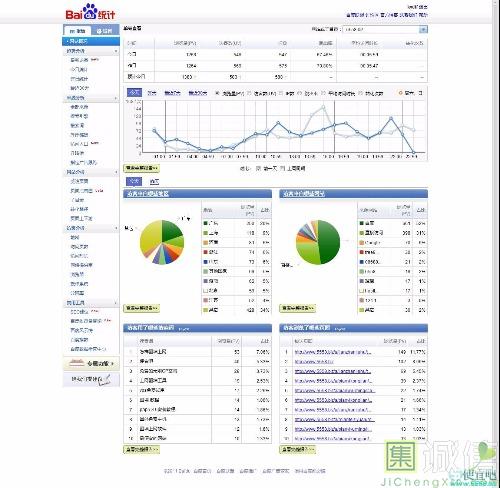The image size is (500, 488).
Task: Switch chart range to 最近7天 tab
Action: (172, 93)
